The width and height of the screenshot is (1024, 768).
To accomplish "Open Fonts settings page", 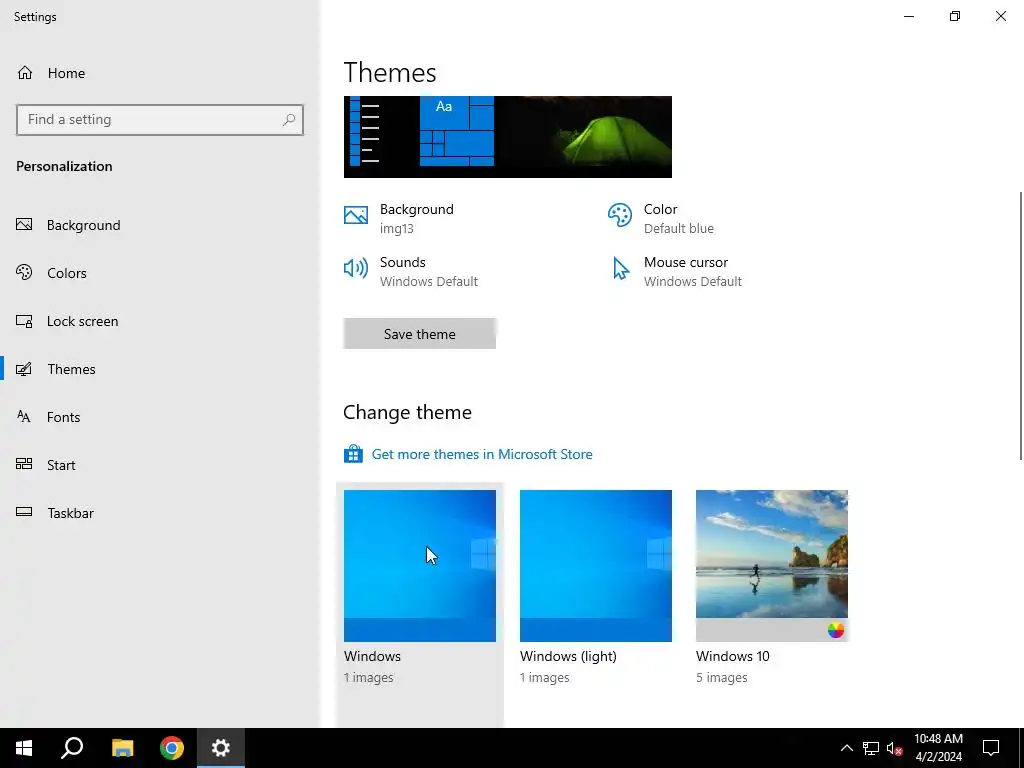I will pyautogui.click(x=160, y=417).
